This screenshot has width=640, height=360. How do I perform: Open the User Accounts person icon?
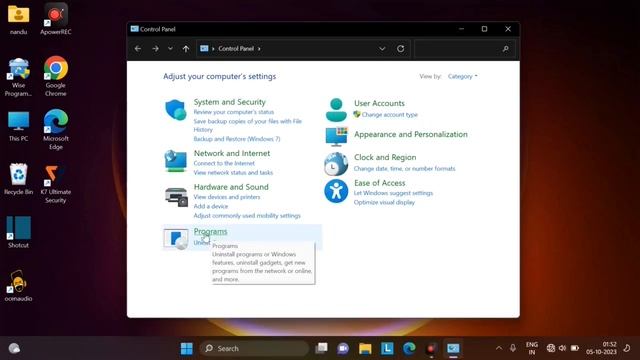click(336, 109)
